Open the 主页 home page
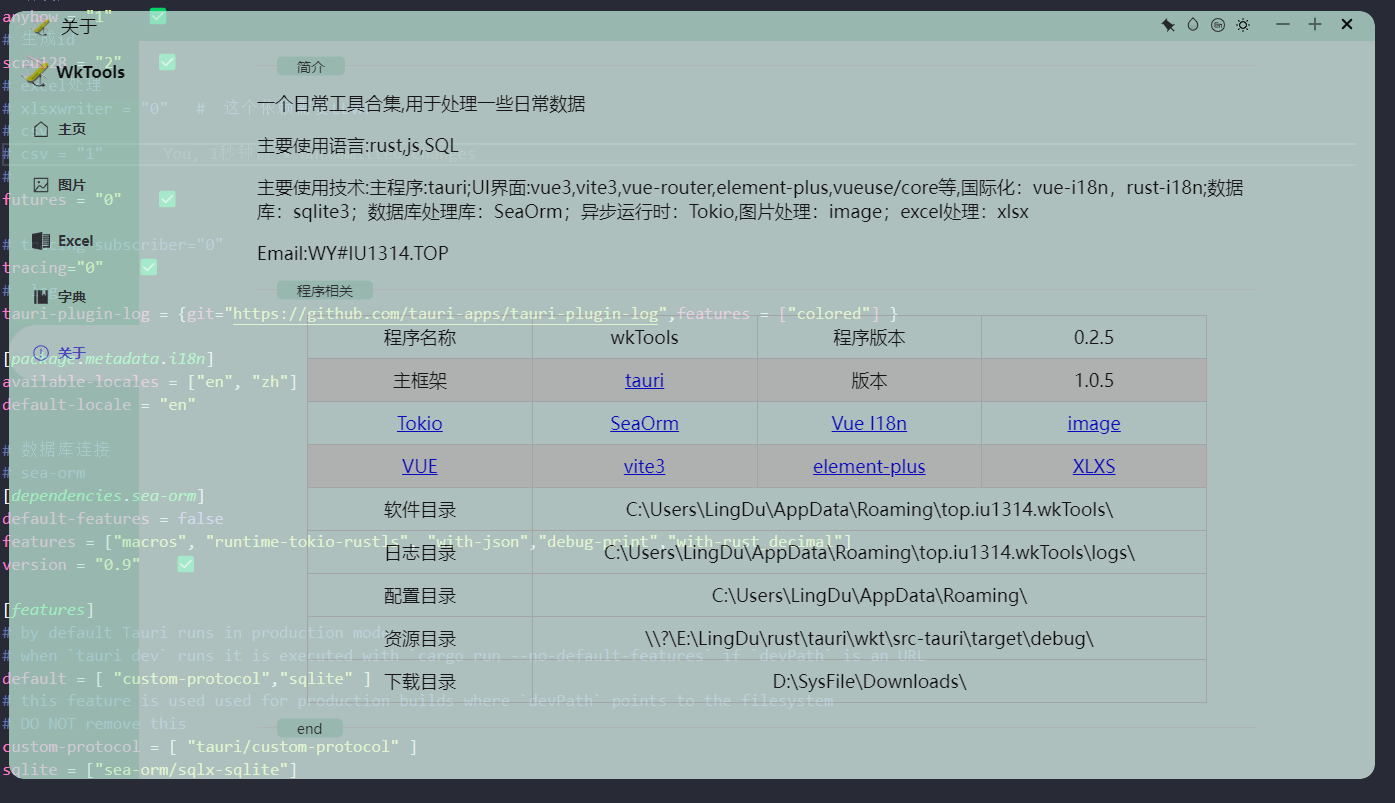The height and width of the screenshot is (803, 1395). [x=60, y=129]
